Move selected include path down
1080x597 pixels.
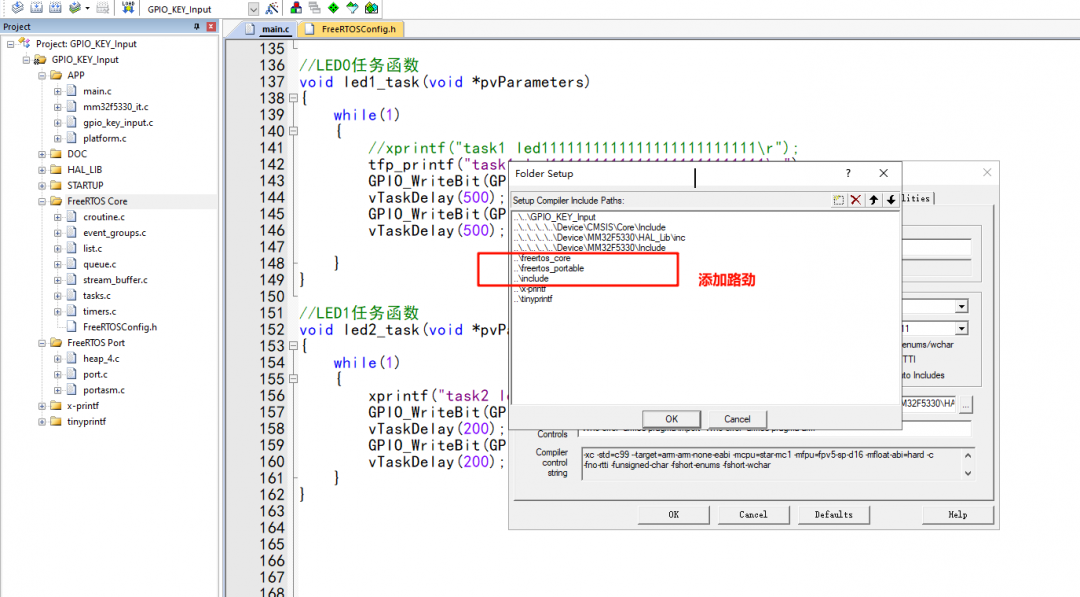pos(891,199)
